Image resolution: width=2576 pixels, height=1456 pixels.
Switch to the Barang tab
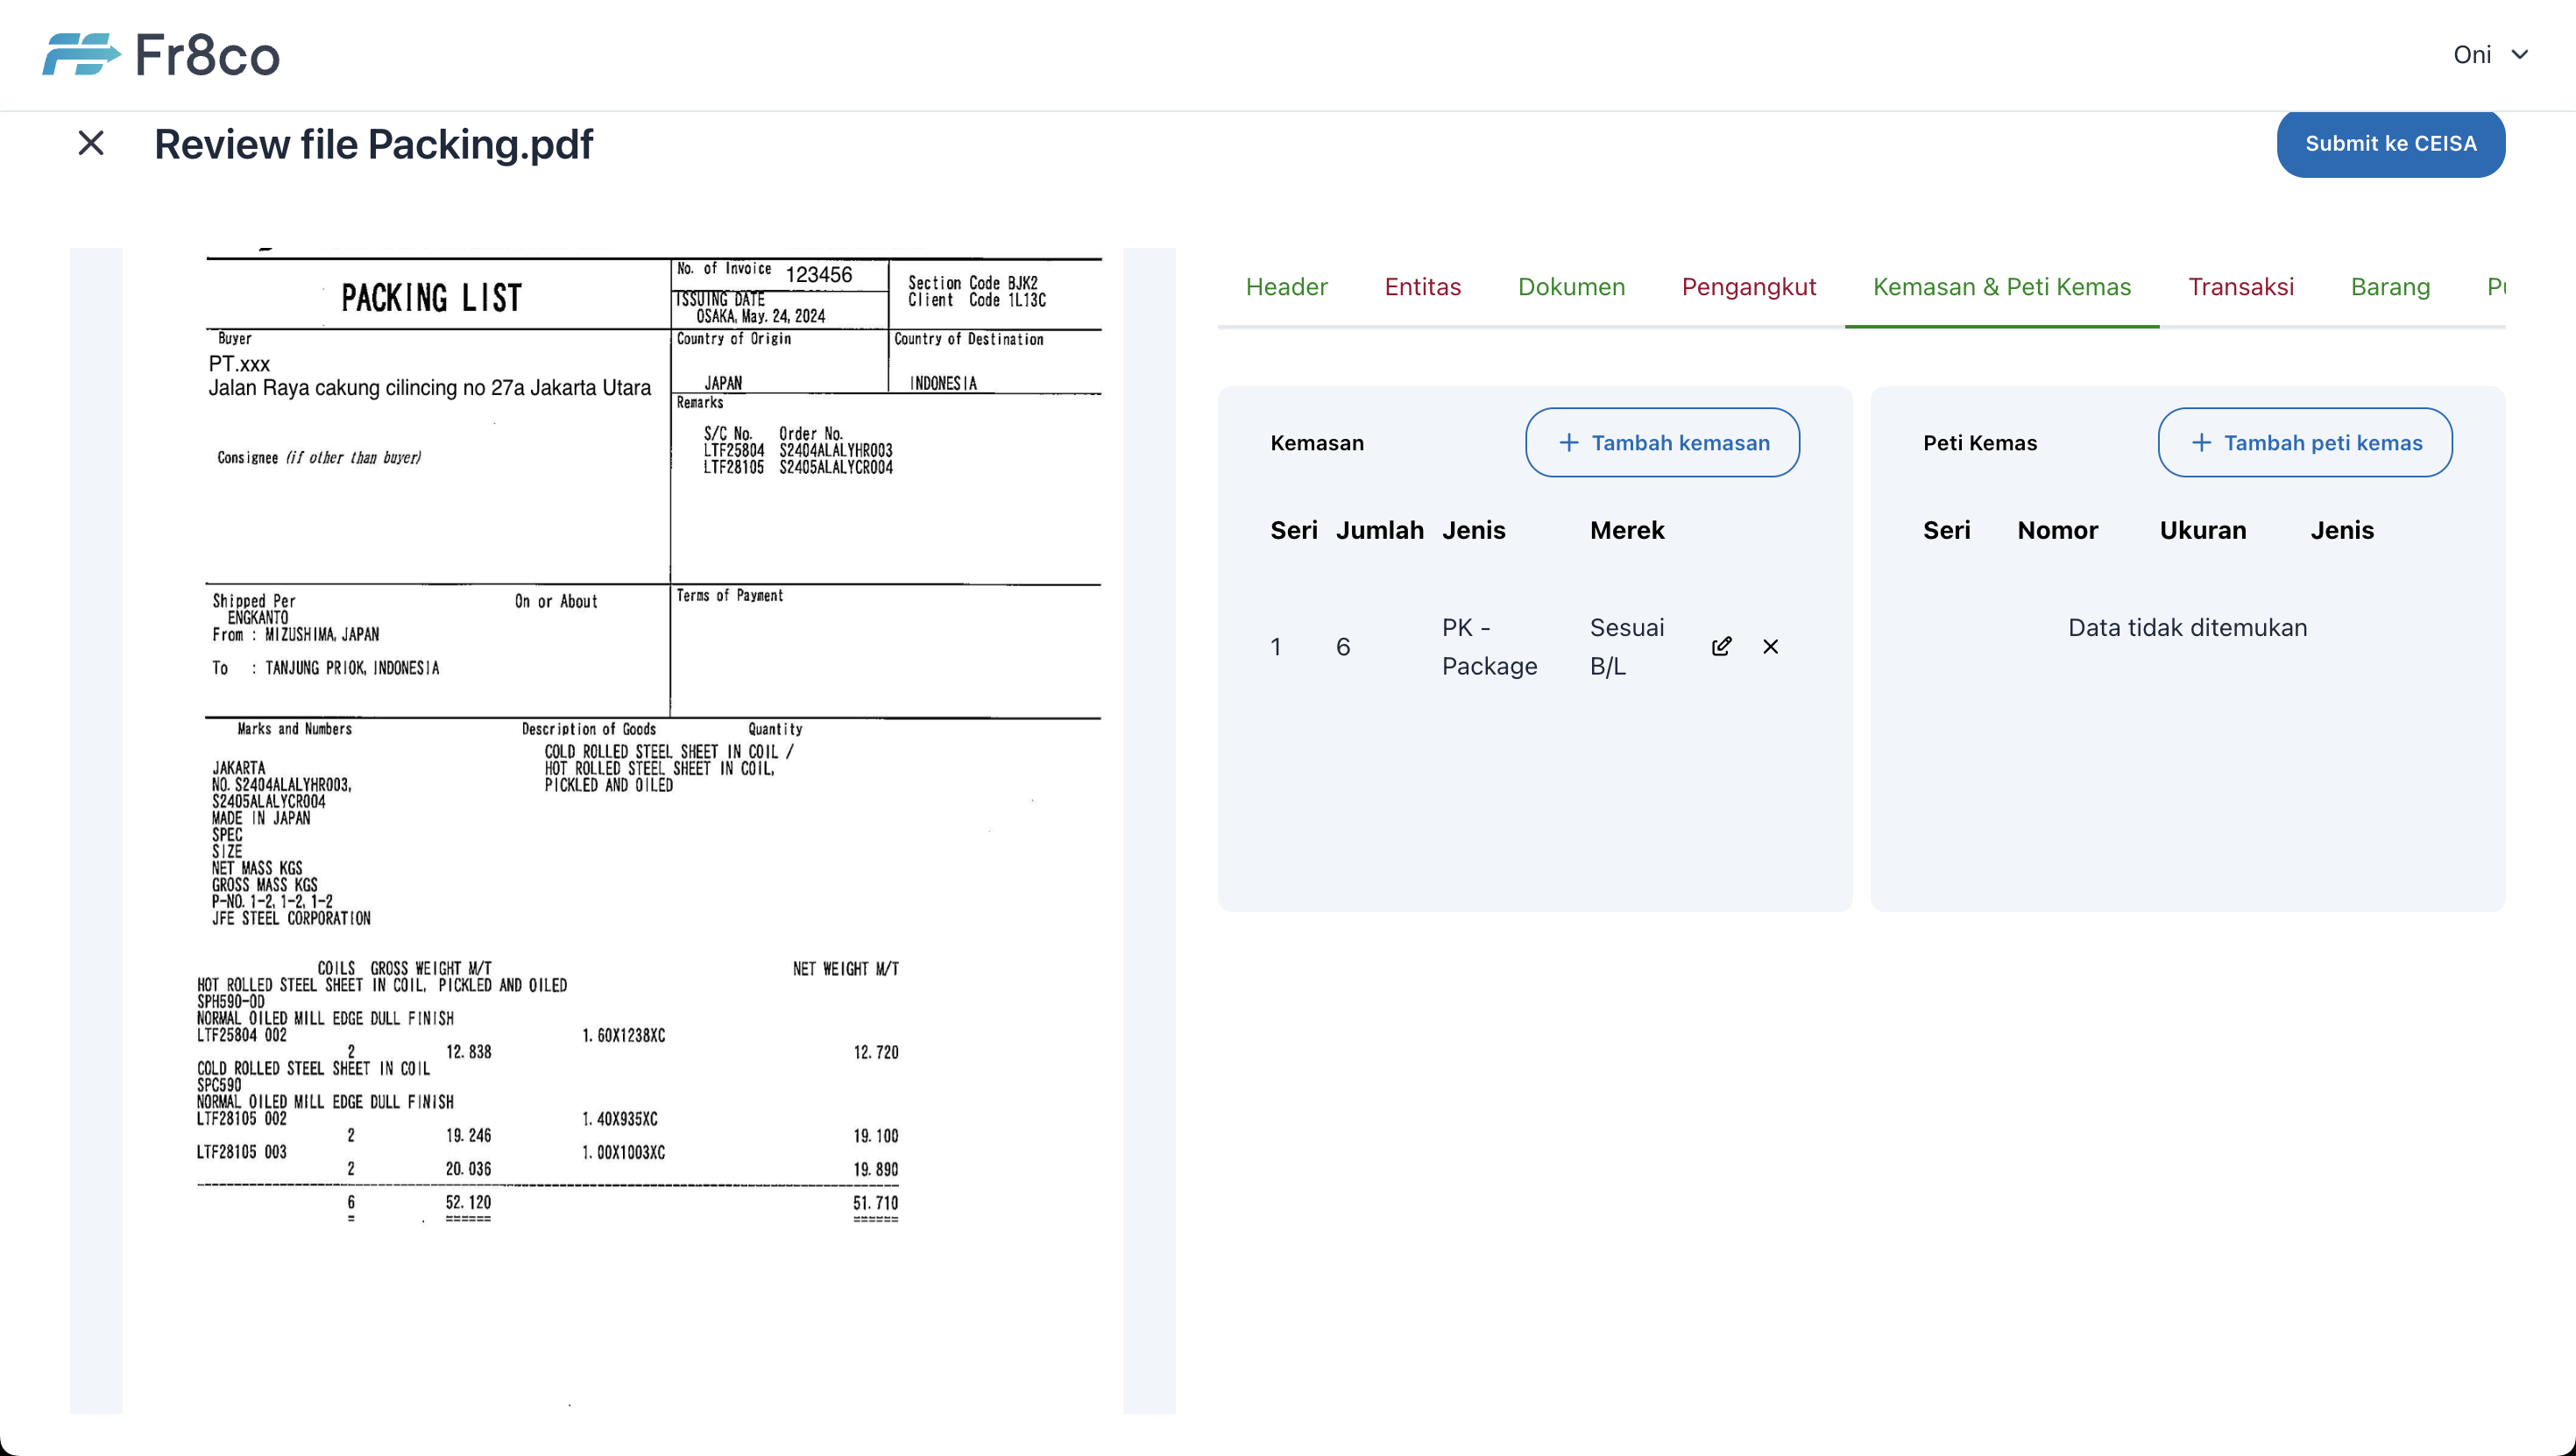pos(2389,287)
